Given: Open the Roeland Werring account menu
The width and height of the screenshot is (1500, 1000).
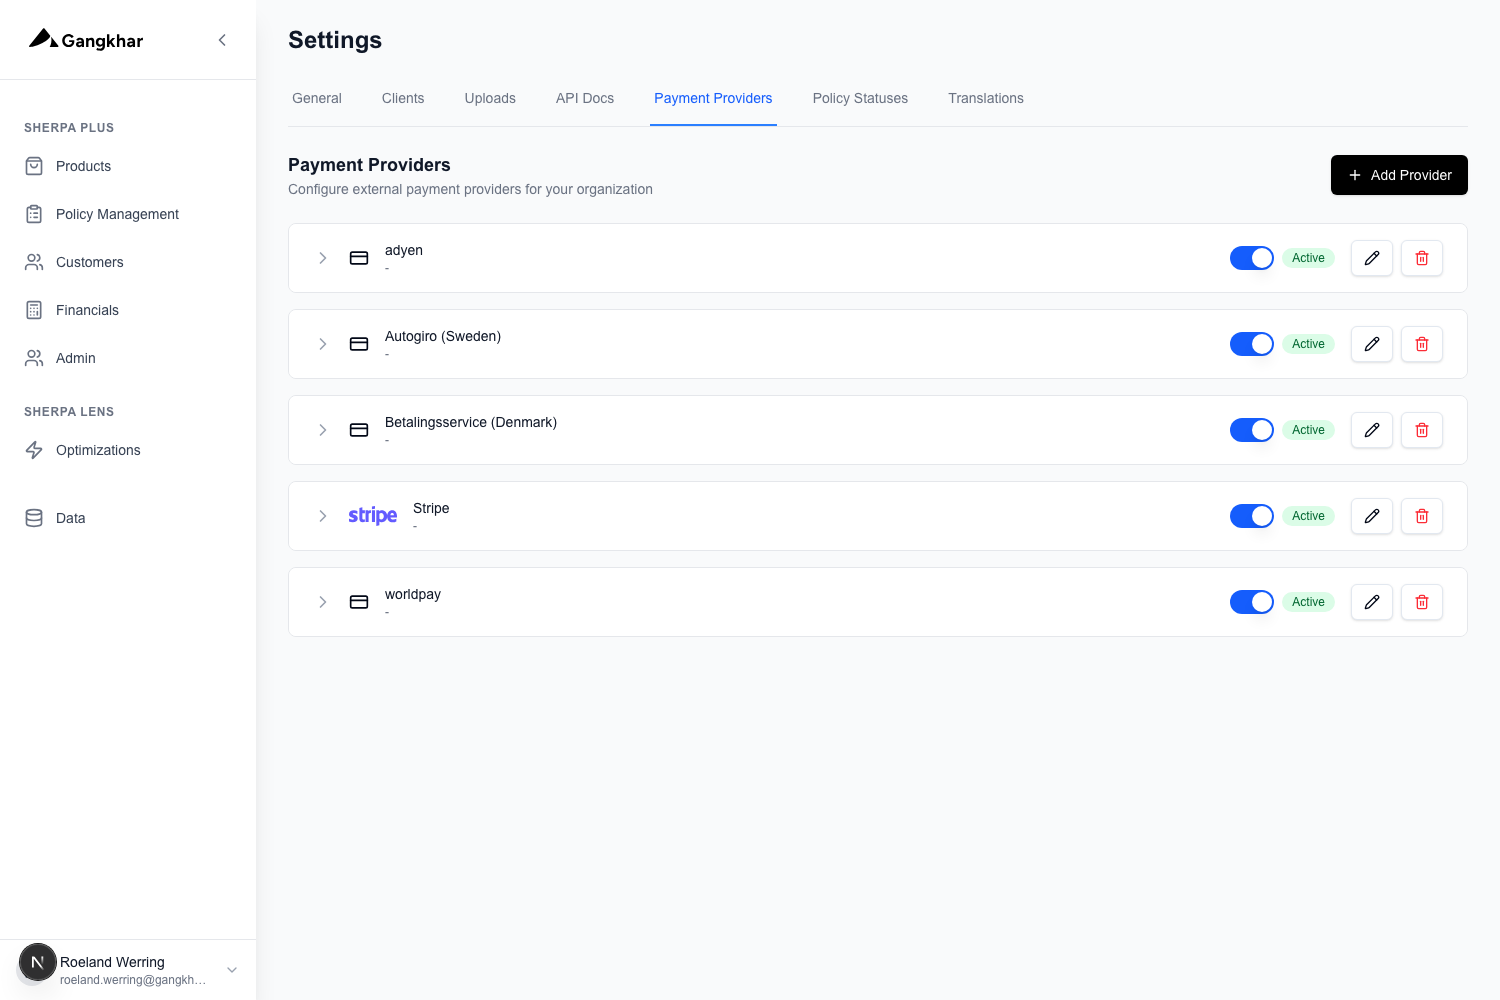Looking at the screenshot, I should coord(128,969).
